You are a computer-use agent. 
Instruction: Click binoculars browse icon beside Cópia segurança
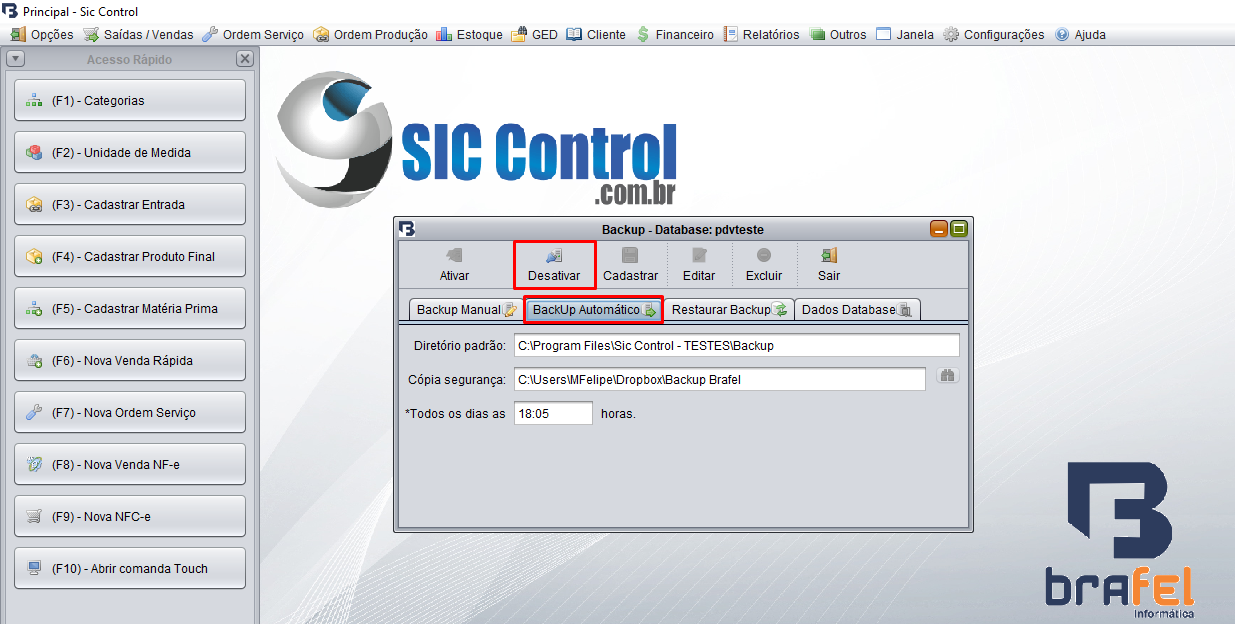pyautogui.click(x=947, y=376)
